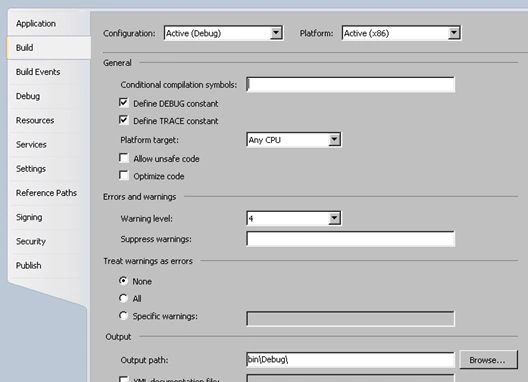The width and height of the screenshot is (528, 382).
Task: Open the Configuration dropdown arrow
Action: click(276, 33)
